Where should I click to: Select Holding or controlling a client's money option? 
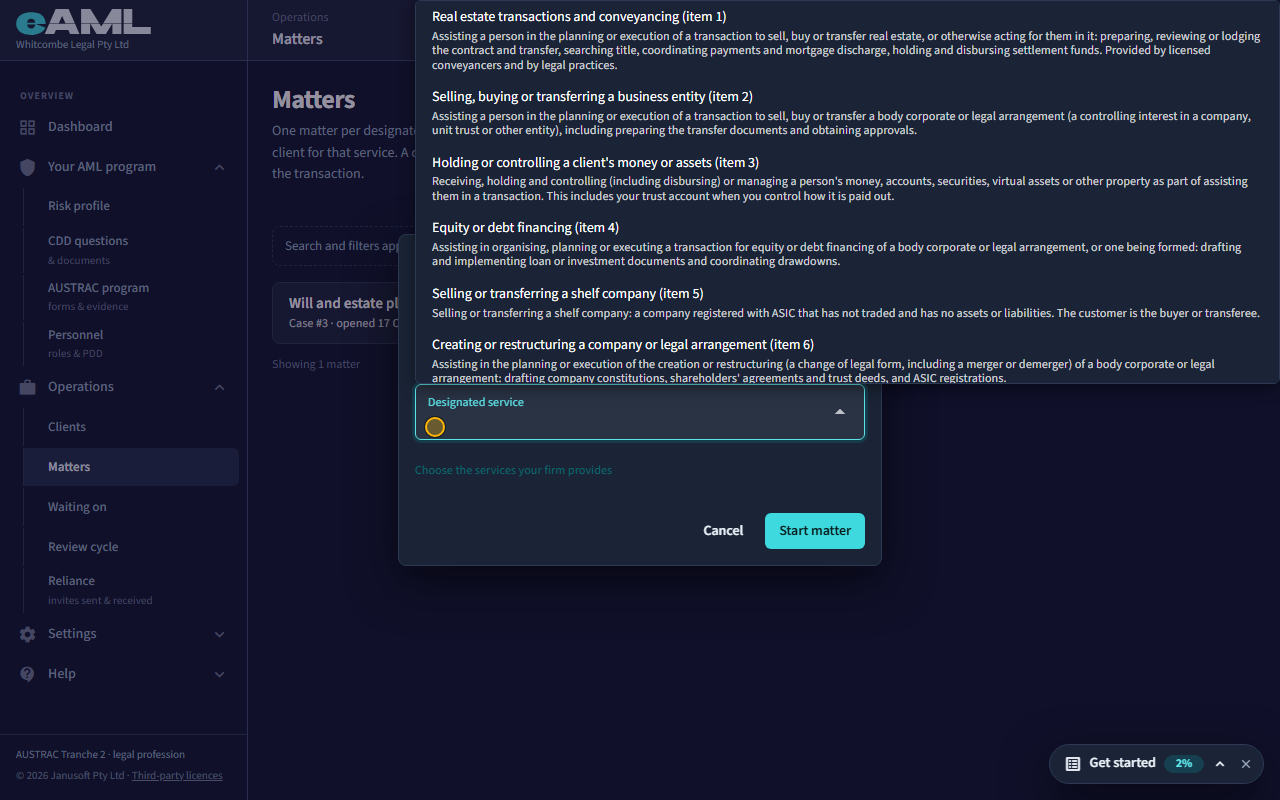[x=847, y=179]
